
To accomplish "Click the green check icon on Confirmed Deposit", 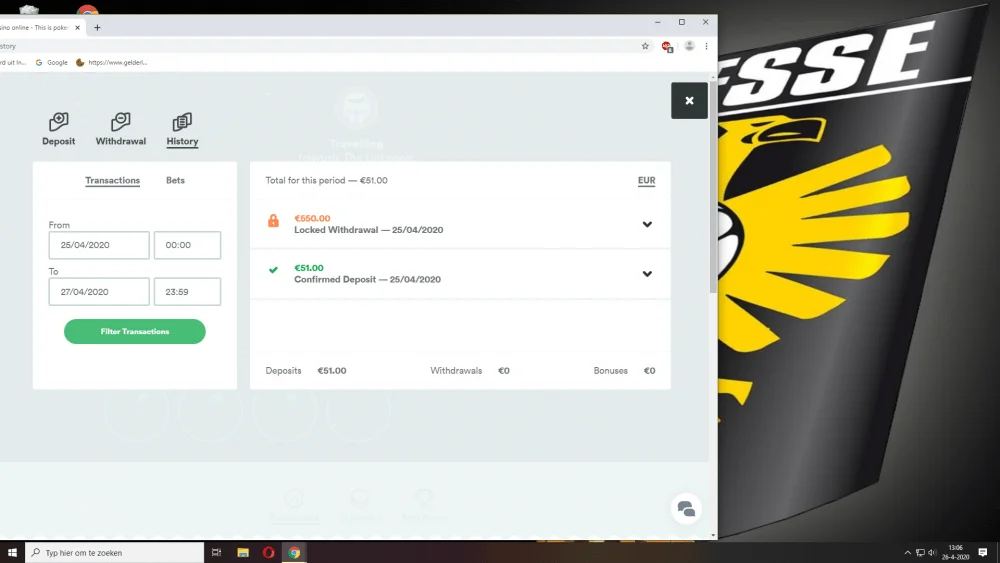I will [x=273, y=270].
